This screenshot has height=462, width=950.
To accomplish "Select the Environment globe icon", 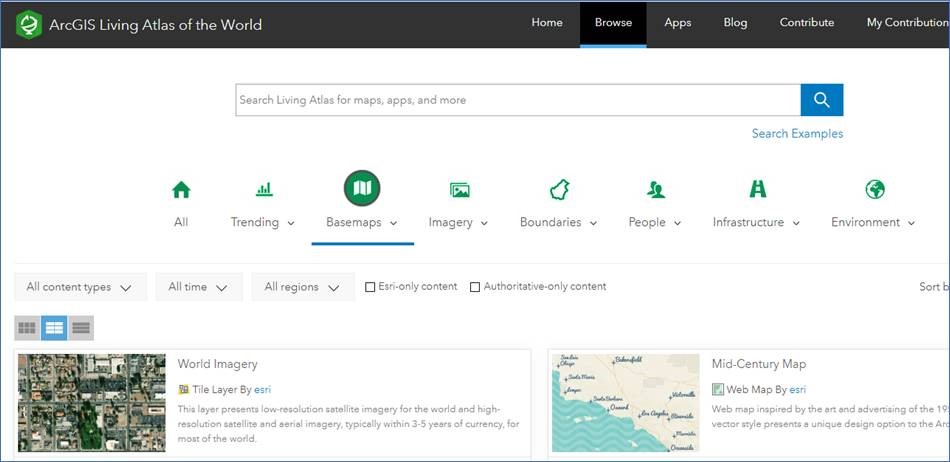I will tap(875, 190).
